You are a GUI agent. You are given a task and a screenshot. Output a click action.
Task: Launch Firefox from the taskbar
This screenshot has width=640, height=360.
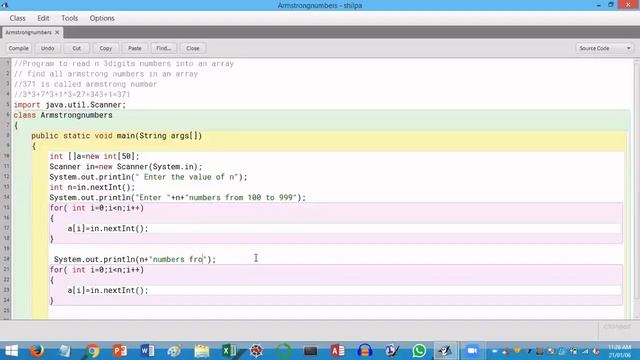pyautogui.click(x=37, y=351)
